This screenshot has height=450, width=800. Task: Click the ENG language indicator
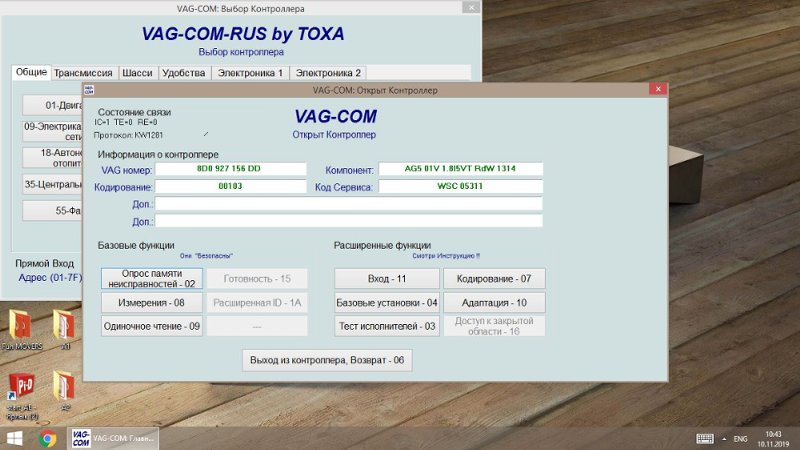(740, 439)
